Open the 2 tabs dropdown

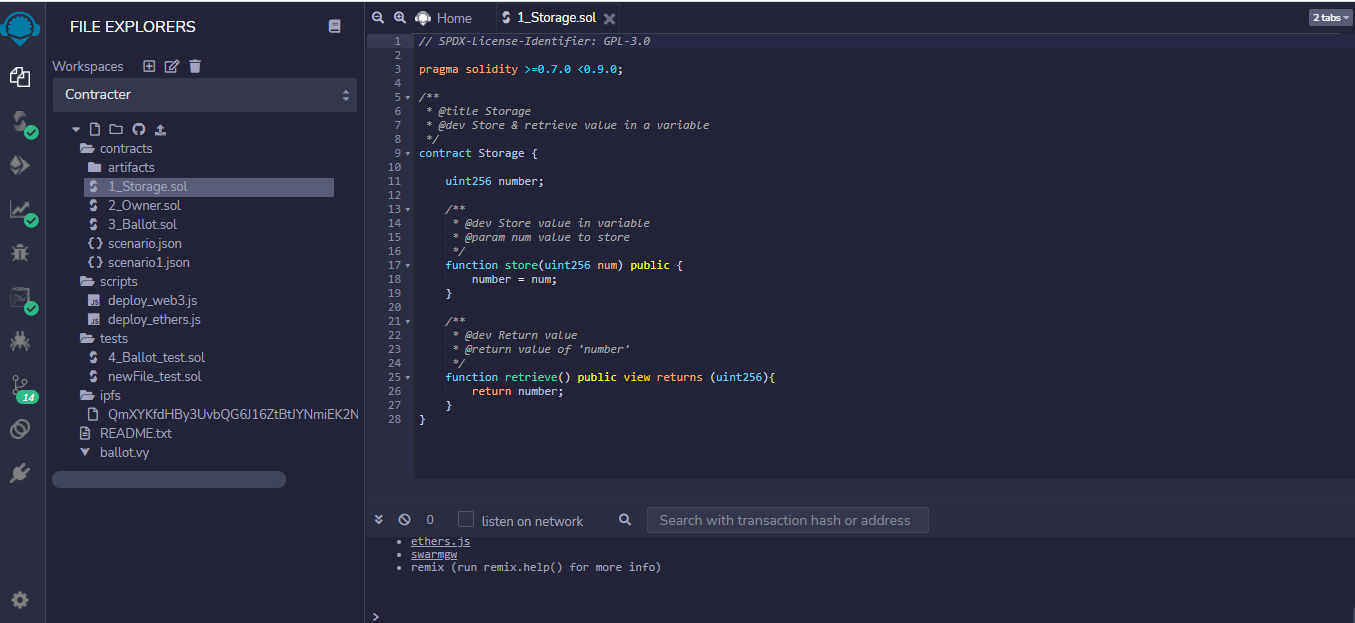[x=1329, y=17]
